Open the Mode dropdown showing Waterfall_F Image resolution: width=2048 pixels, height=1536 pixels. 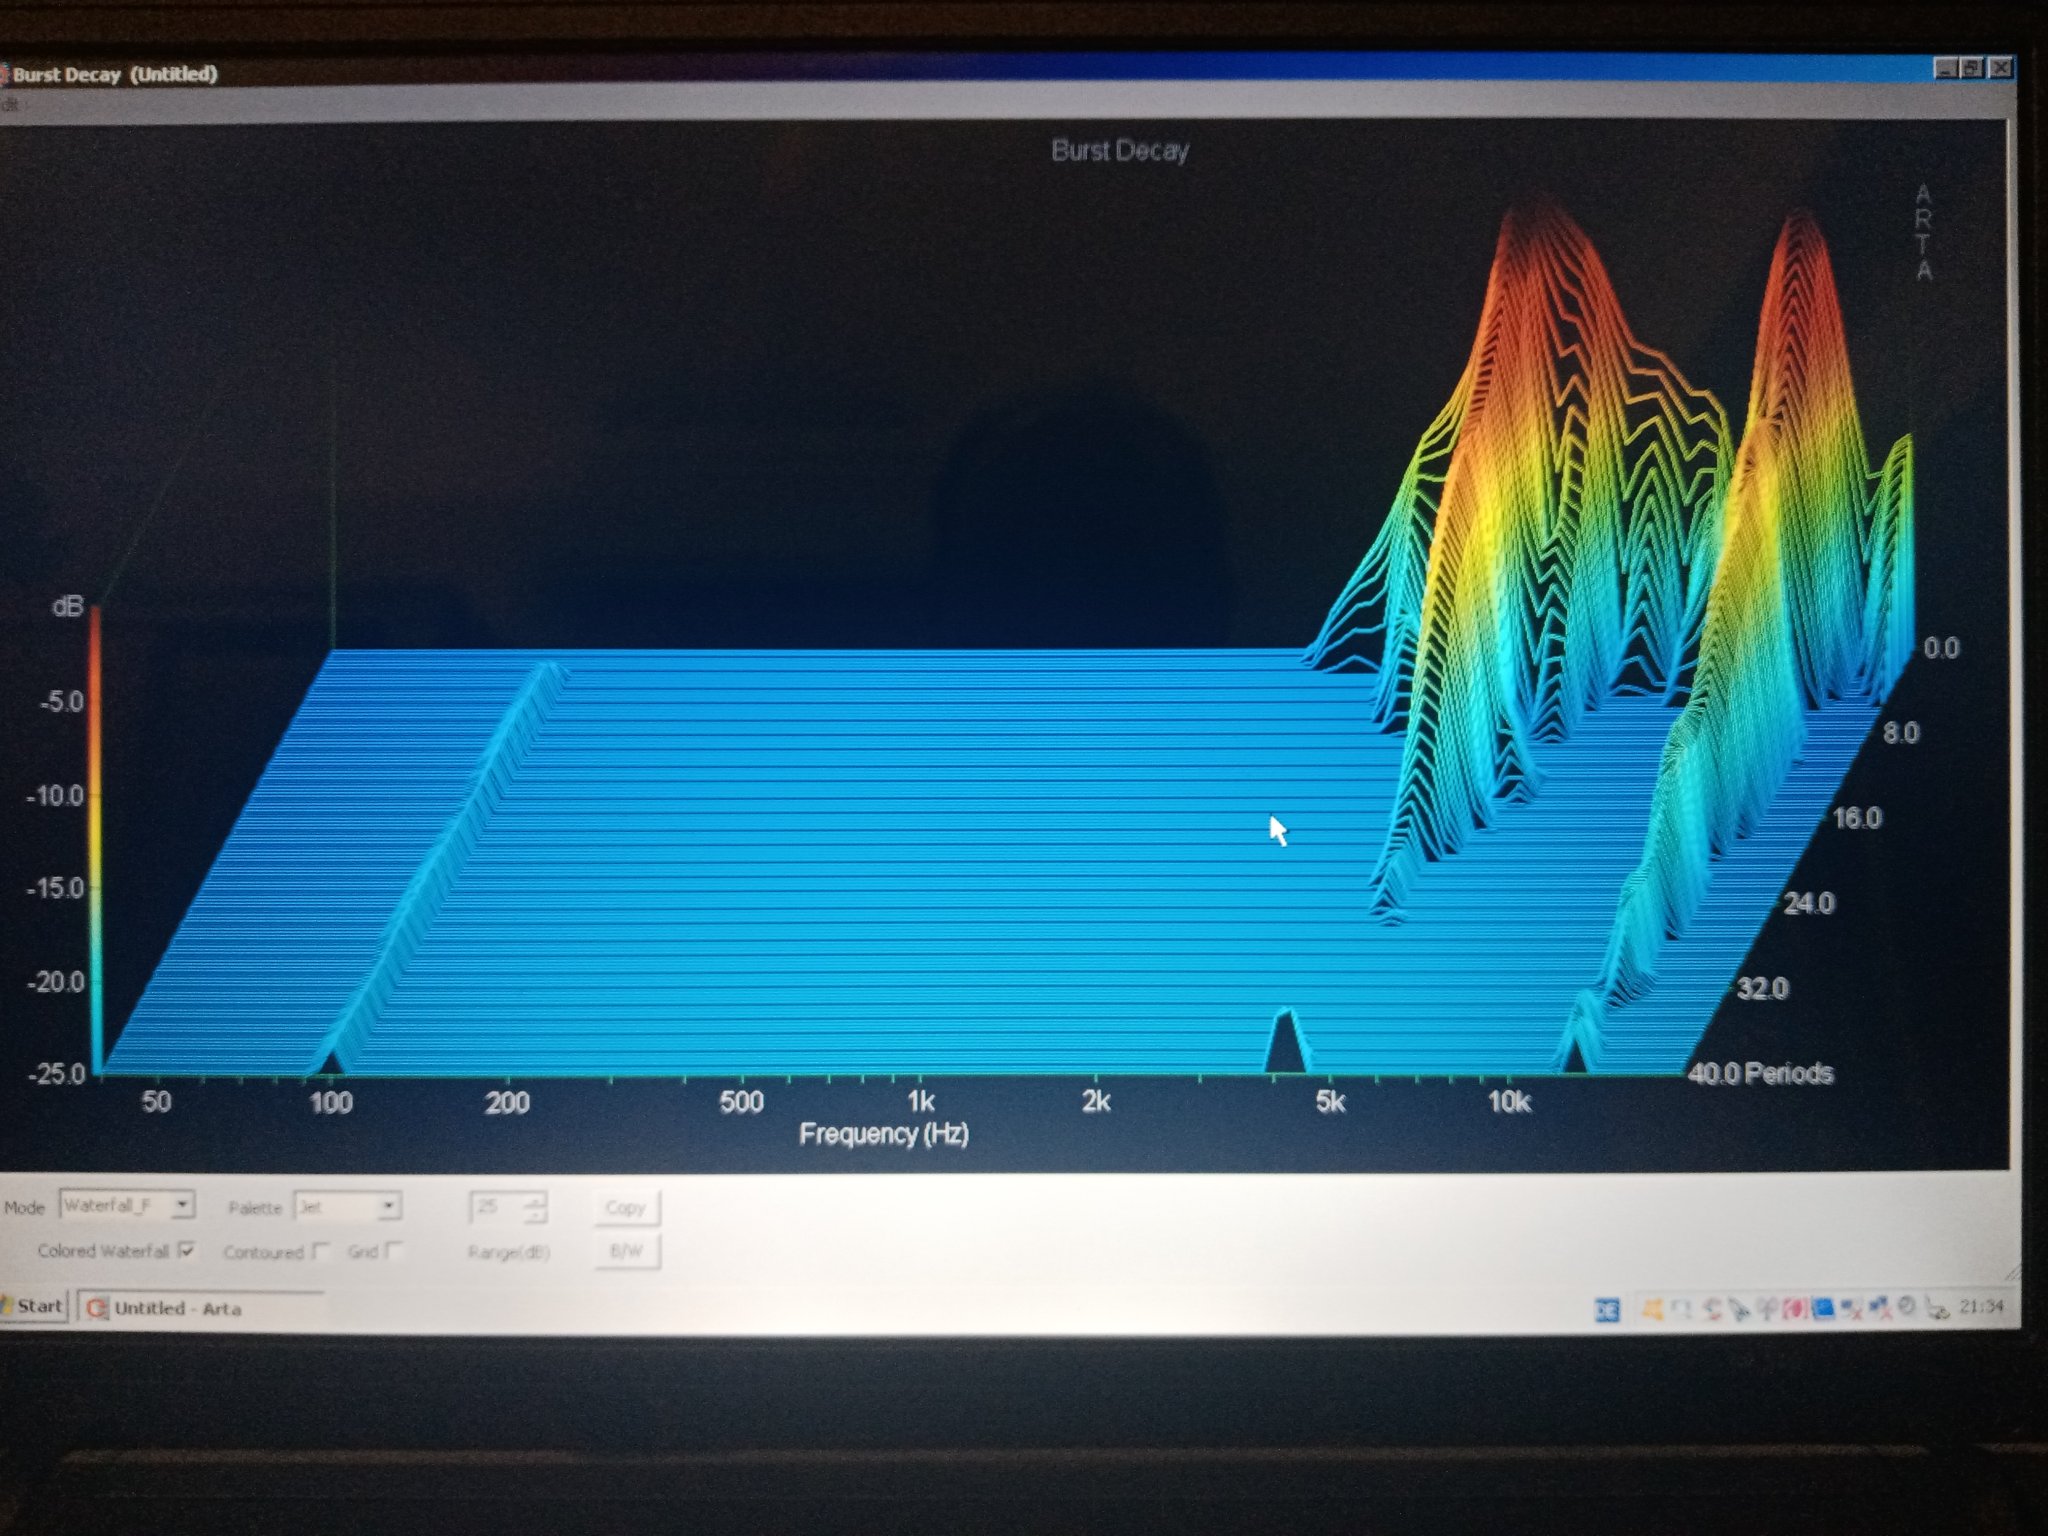[127, 1205]
